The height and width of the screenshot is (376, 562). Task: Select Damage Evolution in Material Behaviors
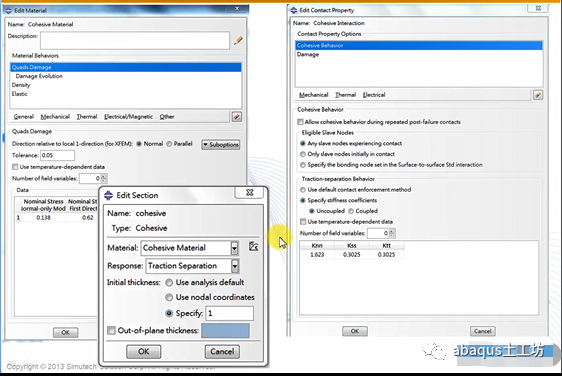tap(125, 76)
